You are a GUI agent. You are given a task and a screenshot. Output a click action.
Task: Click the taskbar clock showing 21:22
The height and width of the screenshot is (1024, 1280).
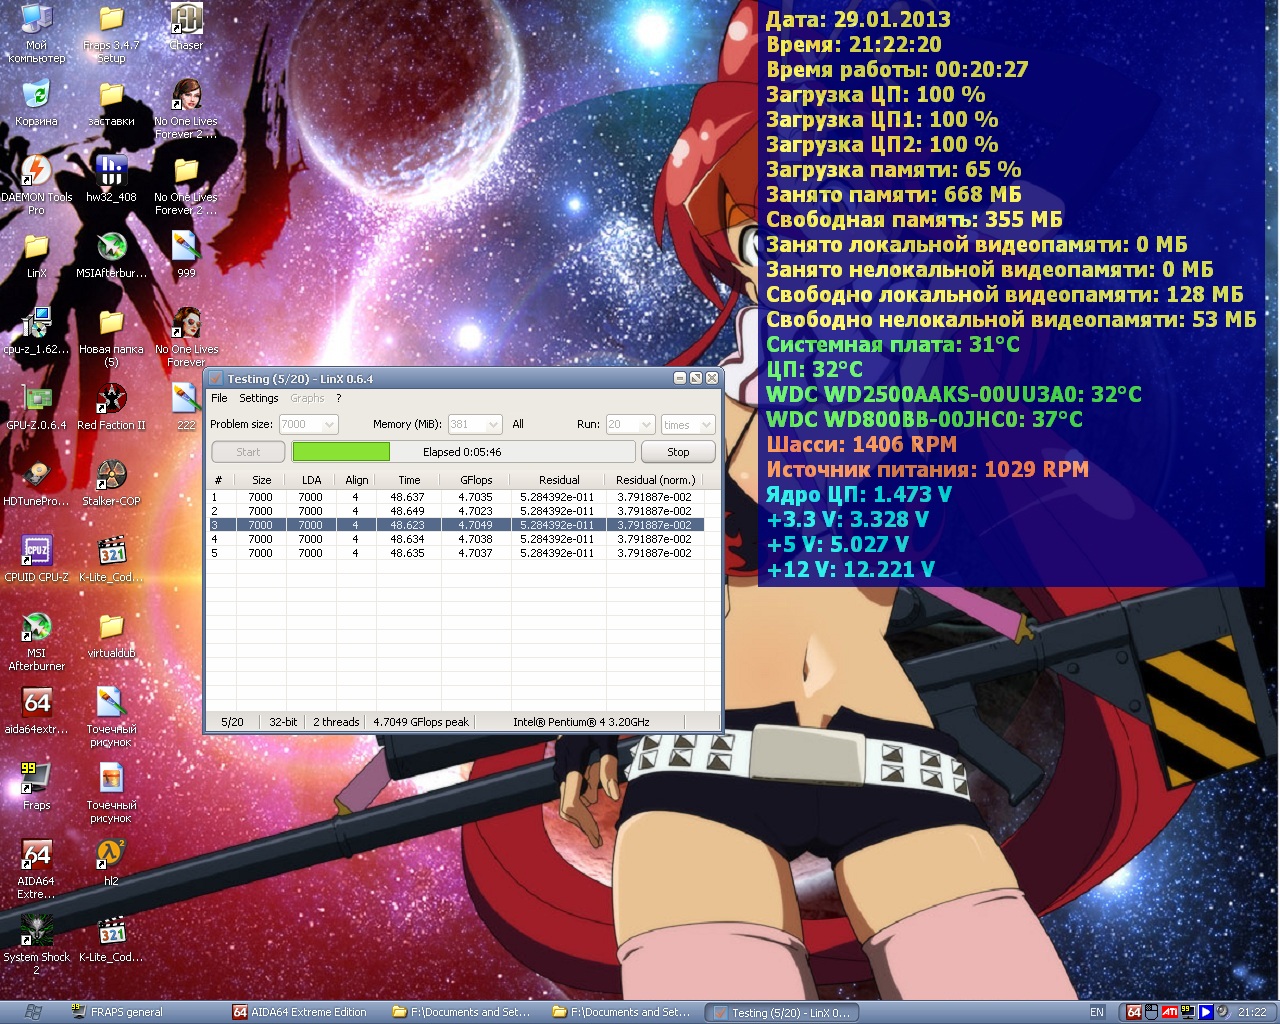coord(1252,1012)
